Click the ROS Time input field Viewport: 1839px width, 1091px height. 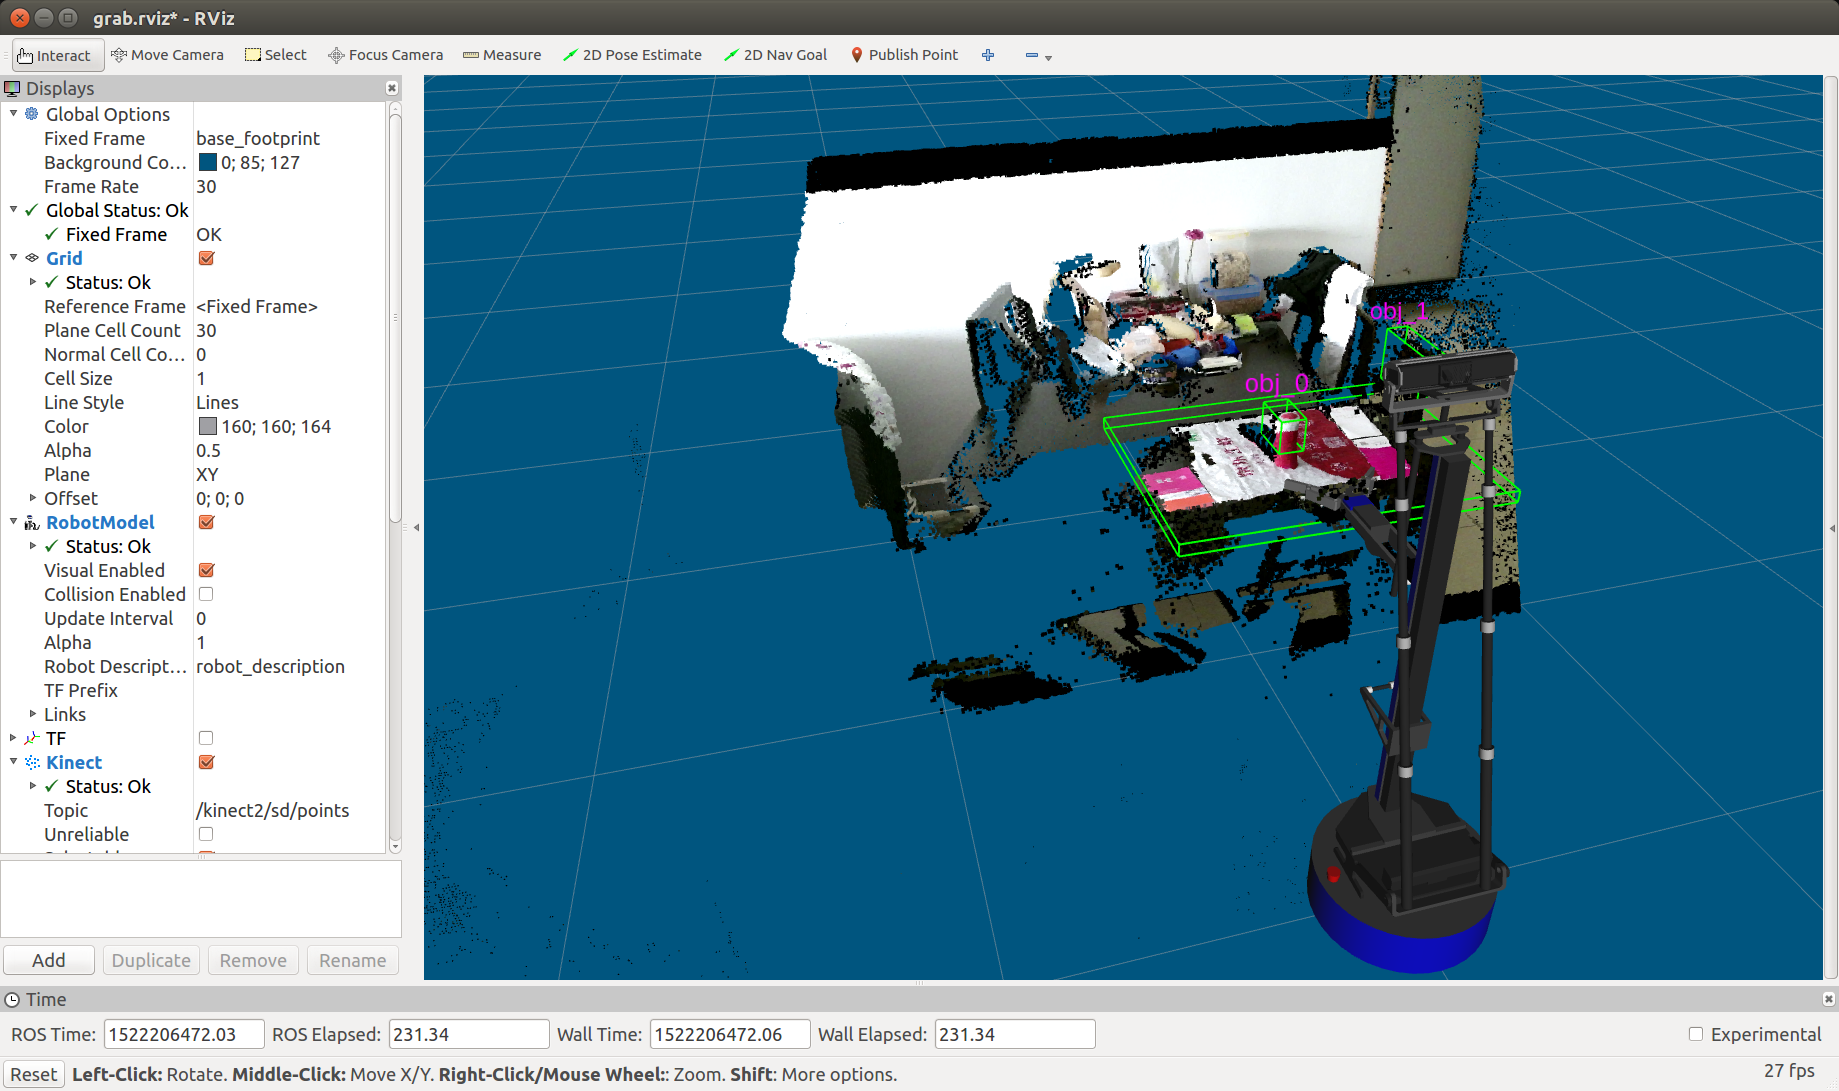coord(183,1034)
